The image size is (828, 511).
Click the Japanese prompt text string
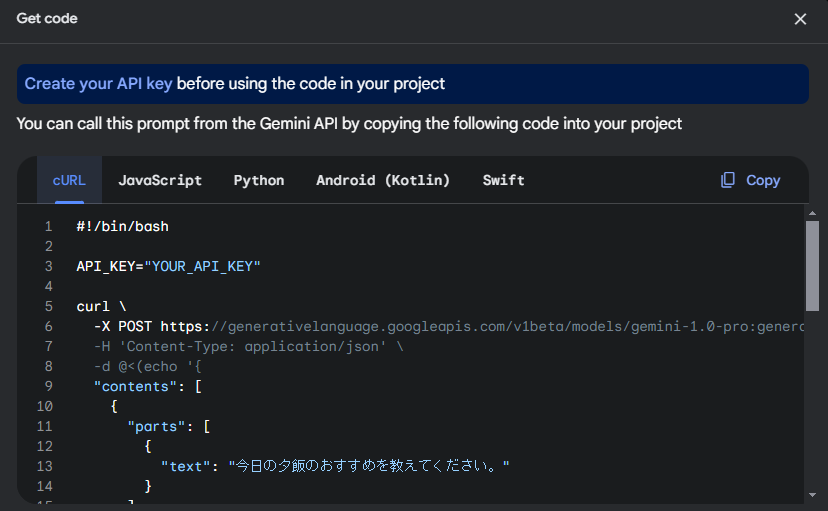369,466
